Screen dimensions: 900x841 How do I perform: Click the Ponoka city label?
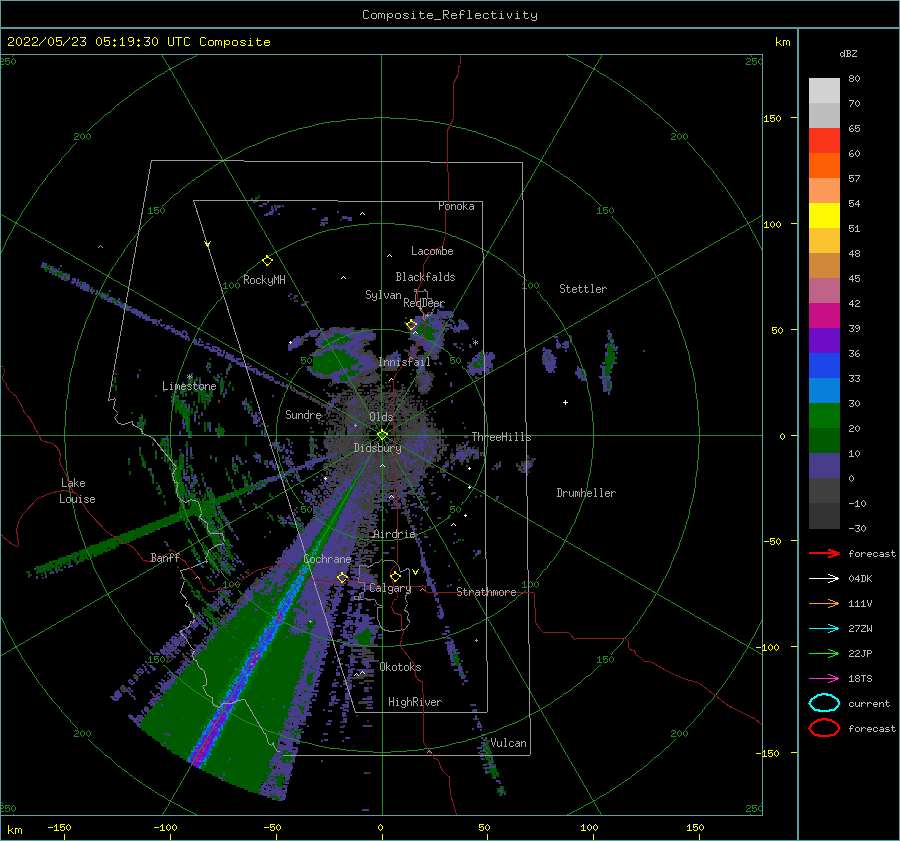click(x=456, y=206)
